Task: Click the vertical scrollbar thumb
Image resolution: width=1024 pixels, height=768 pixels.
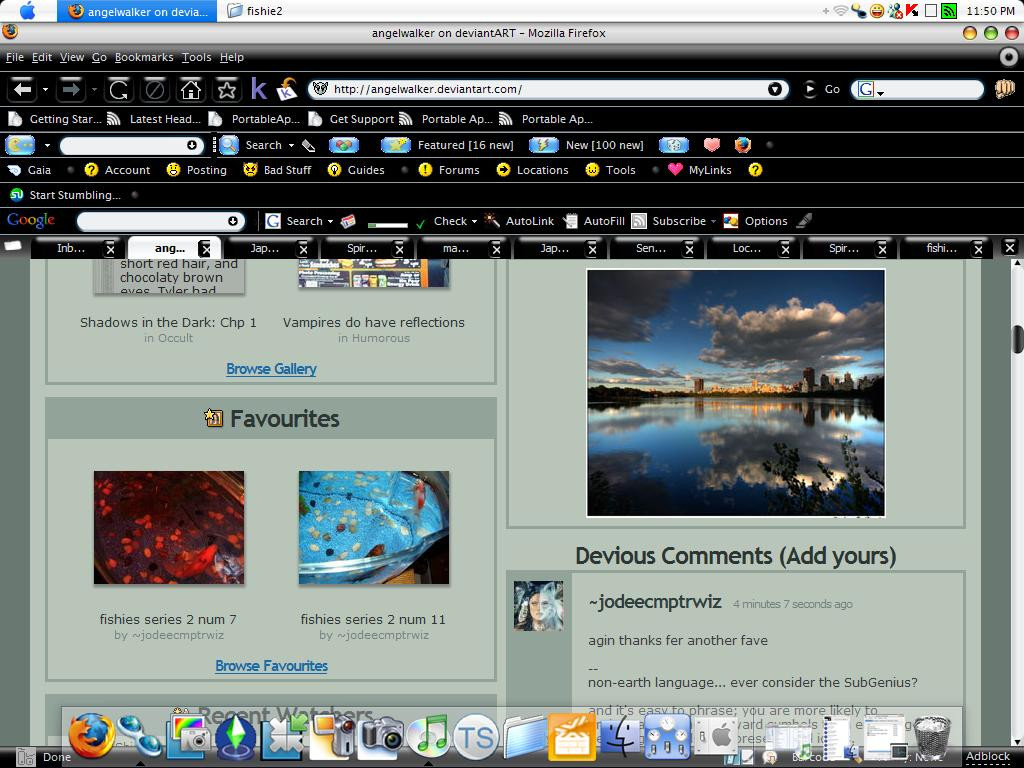Action: (1017, 338)
